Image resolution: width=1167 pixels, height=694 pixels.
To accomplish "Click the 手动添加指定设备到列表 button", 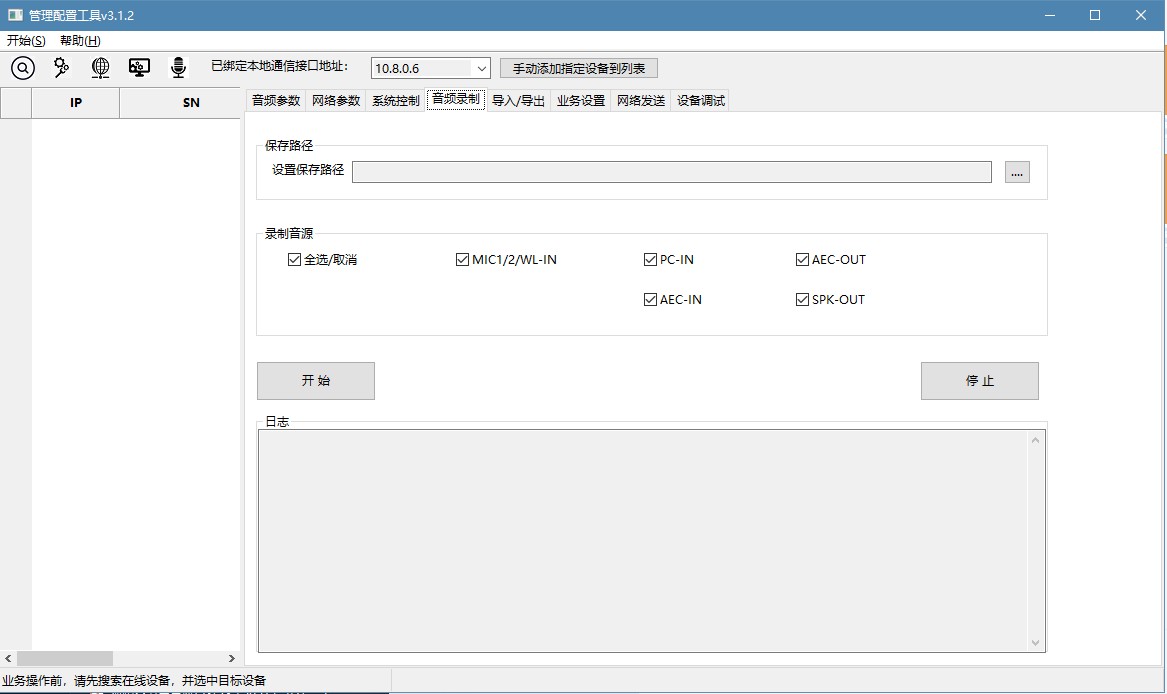I will point(579,67).
